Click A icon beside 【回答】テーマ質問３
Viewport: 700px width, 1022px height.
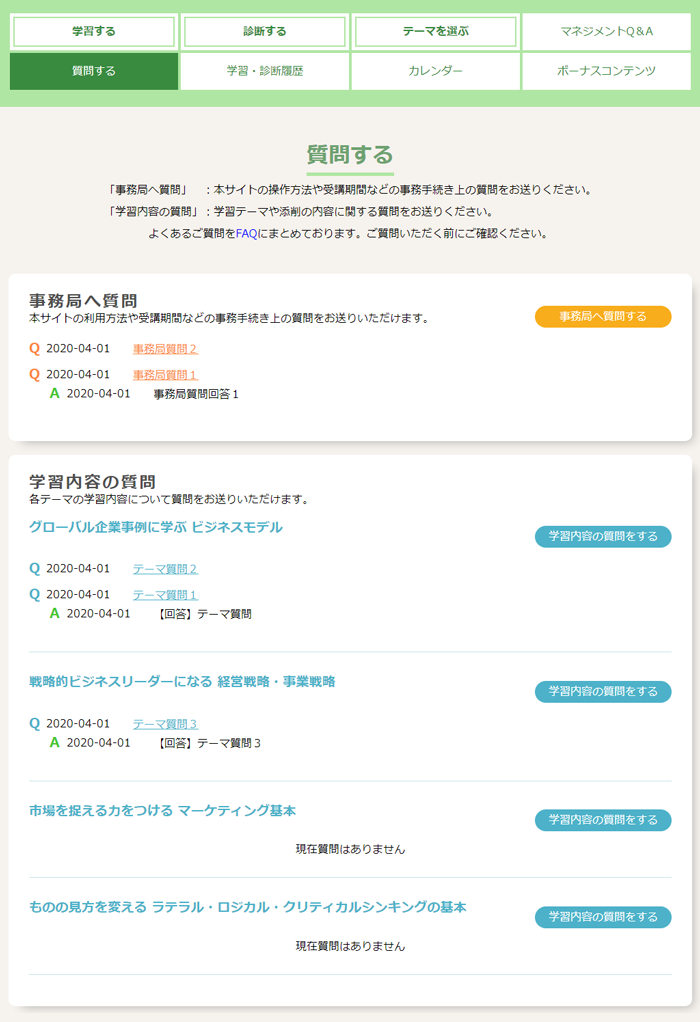coord(55,742)
